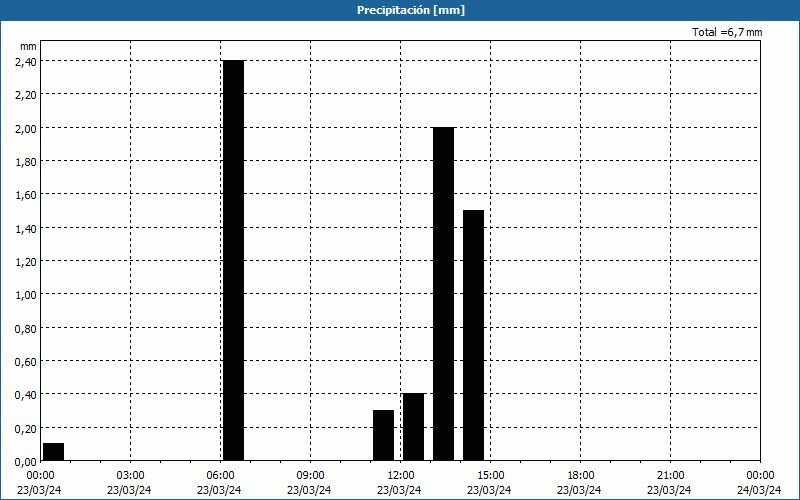This screenshot has width=800, height=500.
Task: Click the 1,00 y-axis value
Action: pos(26,294)
